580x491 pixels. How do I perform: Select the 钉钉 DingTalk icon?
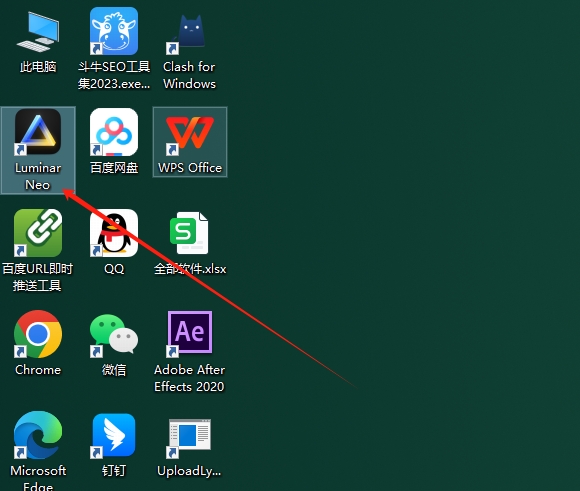coord(114,435)
